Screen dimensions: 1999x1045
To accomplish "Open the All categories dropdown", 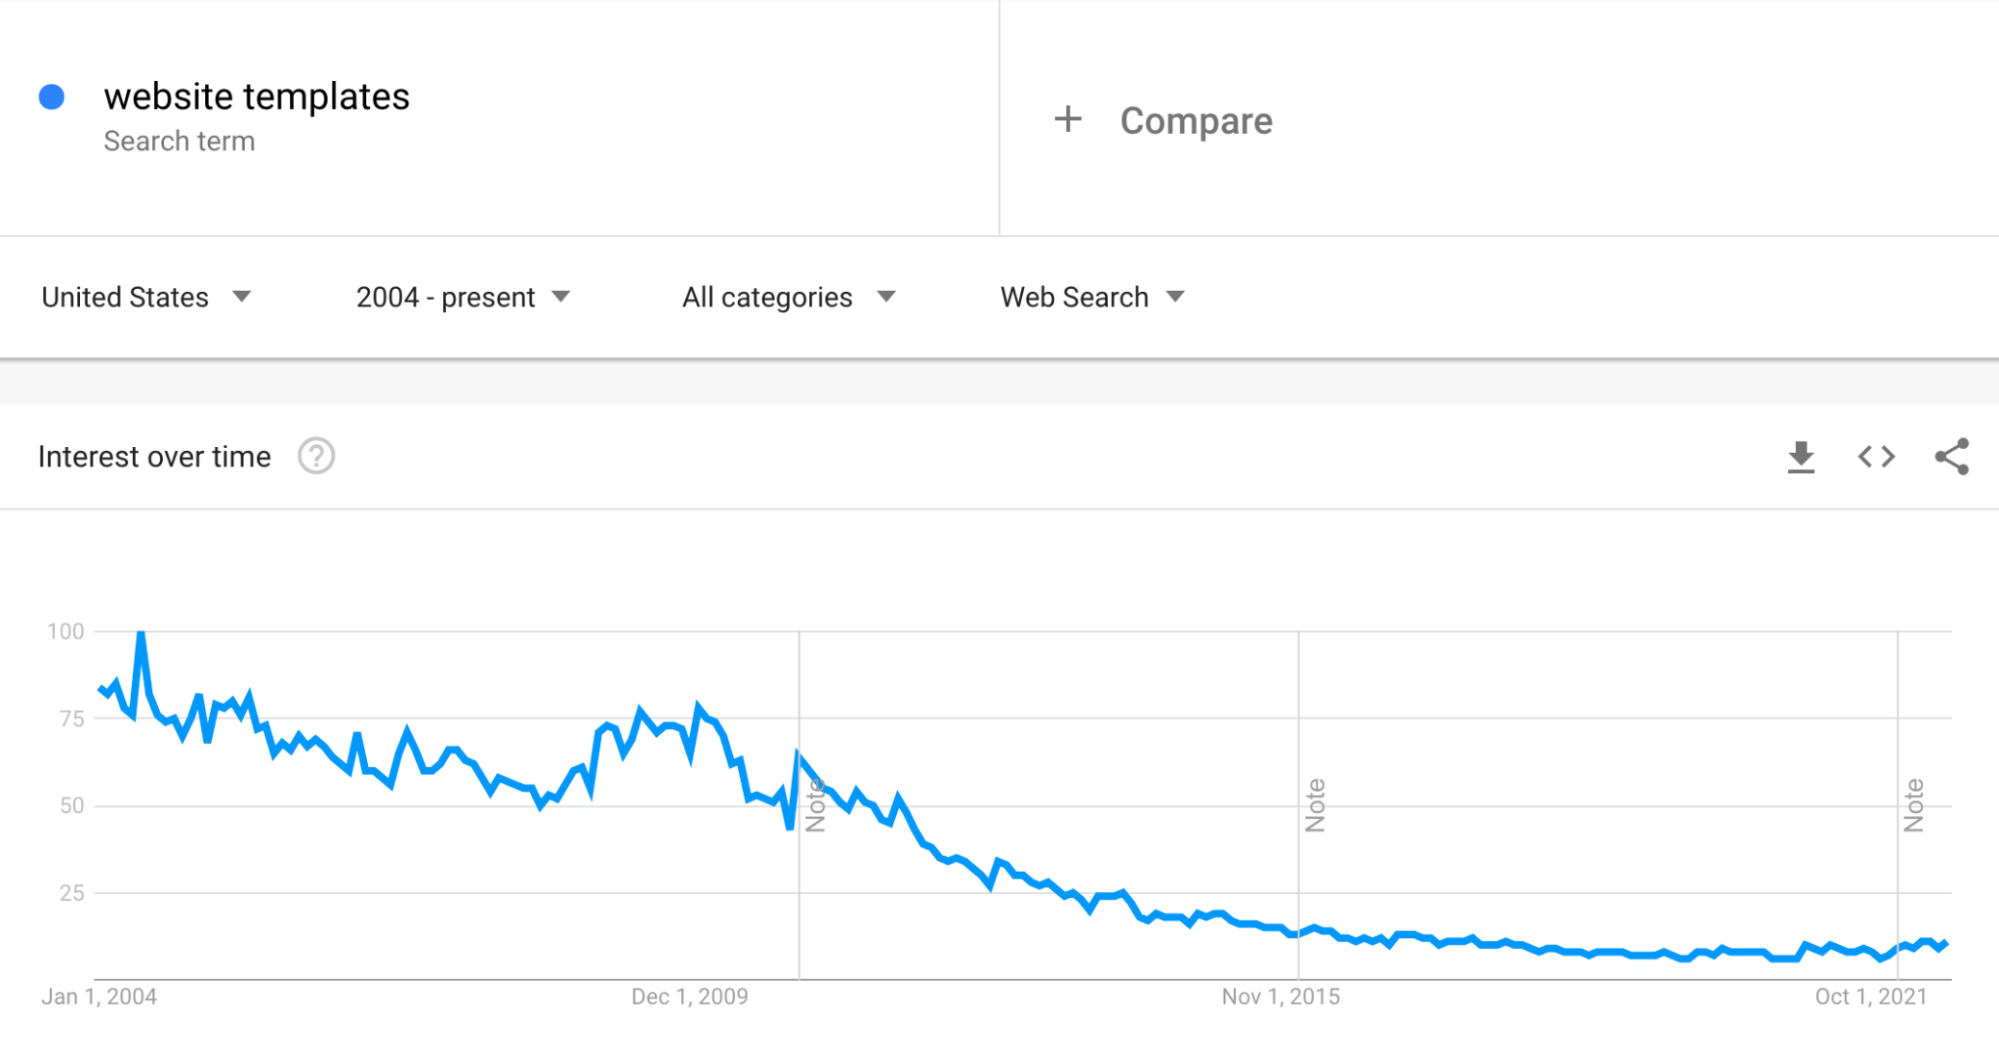I will pos(789,297).
